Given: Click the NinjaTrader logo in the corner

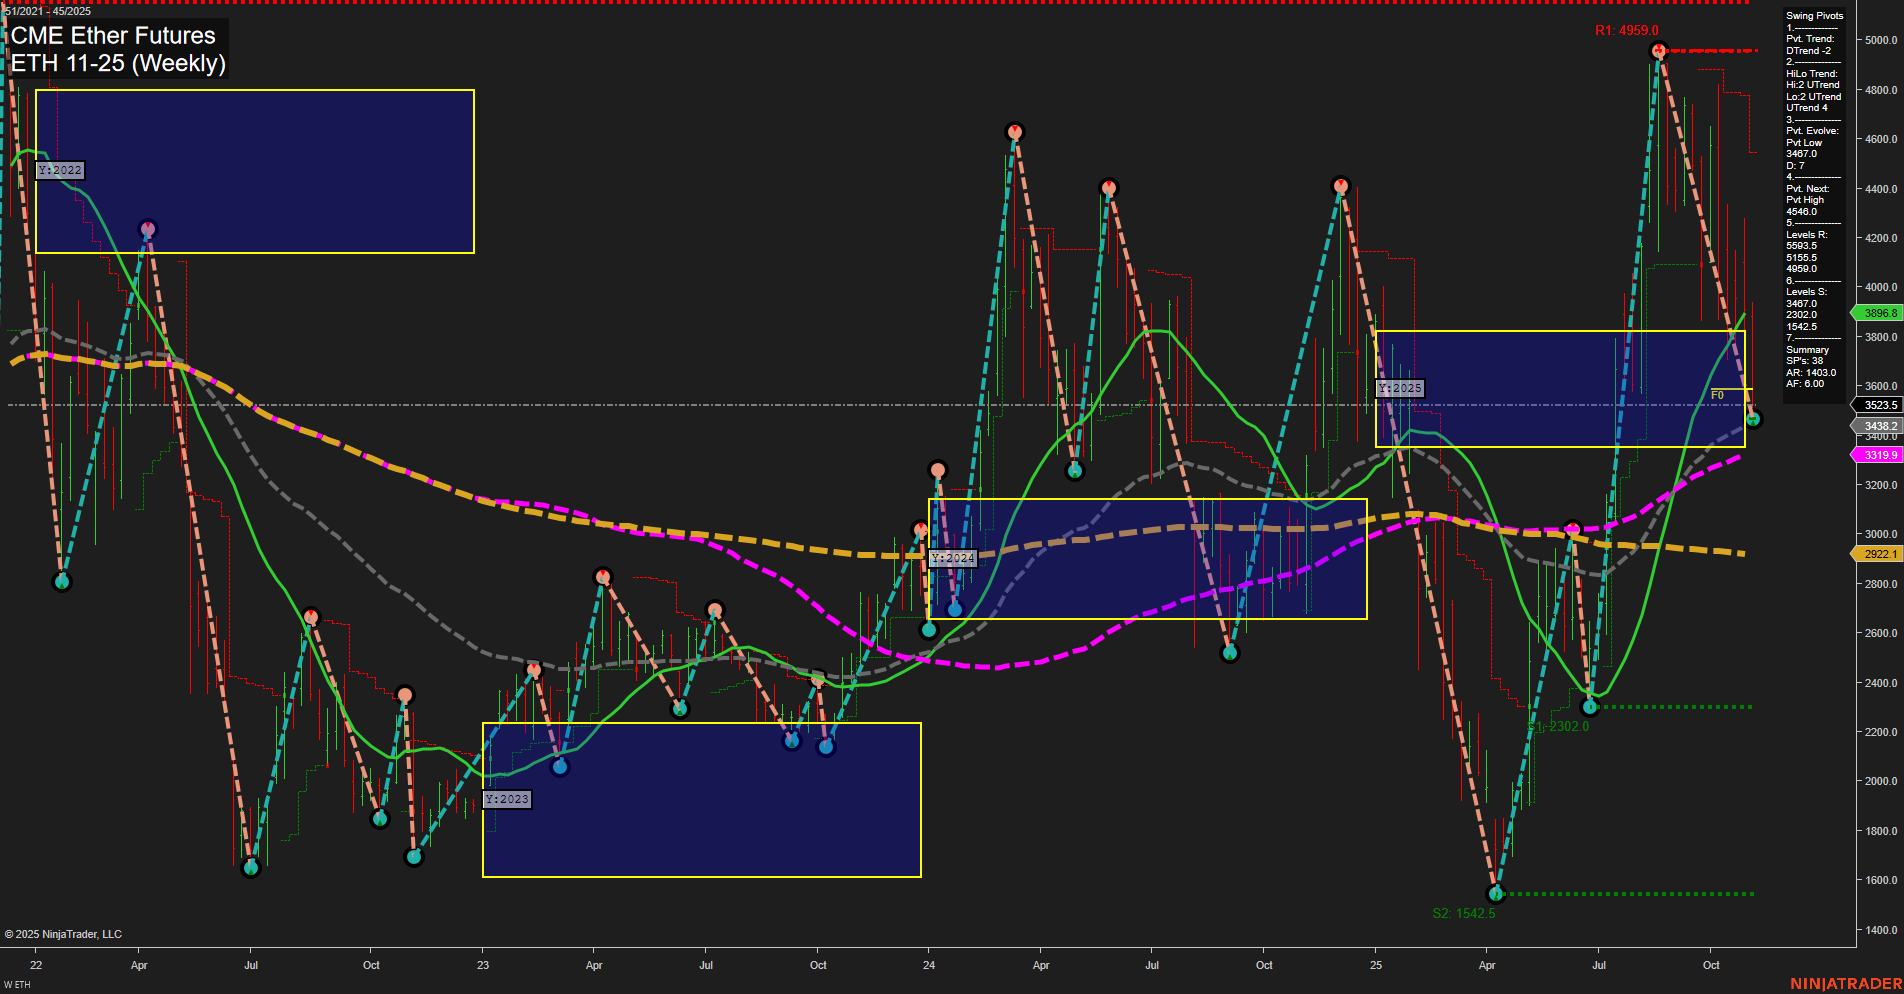Looking at the screenshot, I should click(1845, 982).
